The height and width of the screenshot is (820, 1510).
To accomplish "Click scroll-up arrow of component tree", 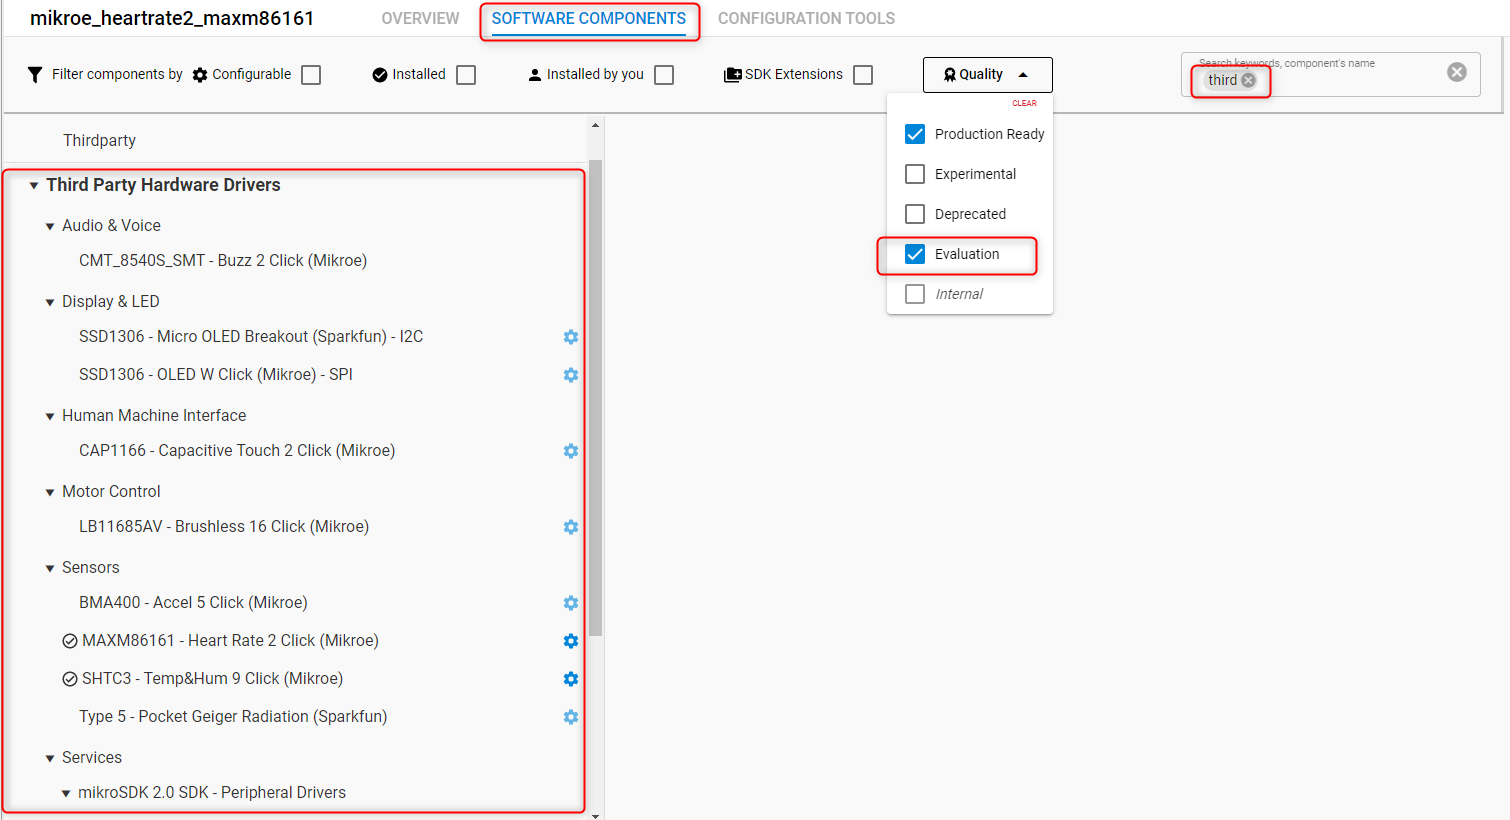I will pos(596,126).
